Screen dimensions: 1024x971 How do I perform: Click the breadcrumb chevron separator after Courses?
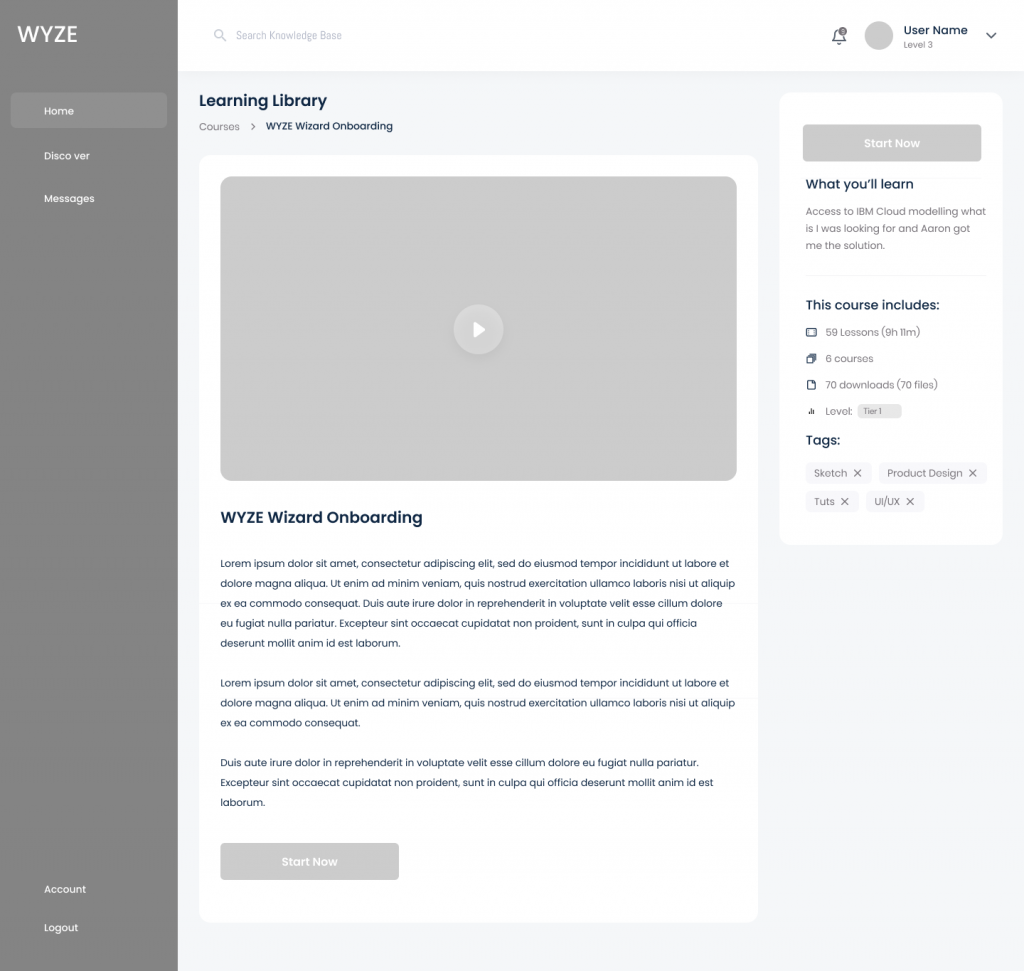pyautogui.click(x=253, y=127)
